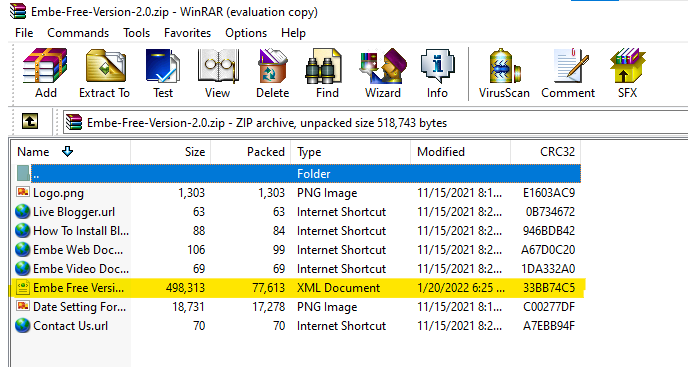Open the Tools menu

136,33
